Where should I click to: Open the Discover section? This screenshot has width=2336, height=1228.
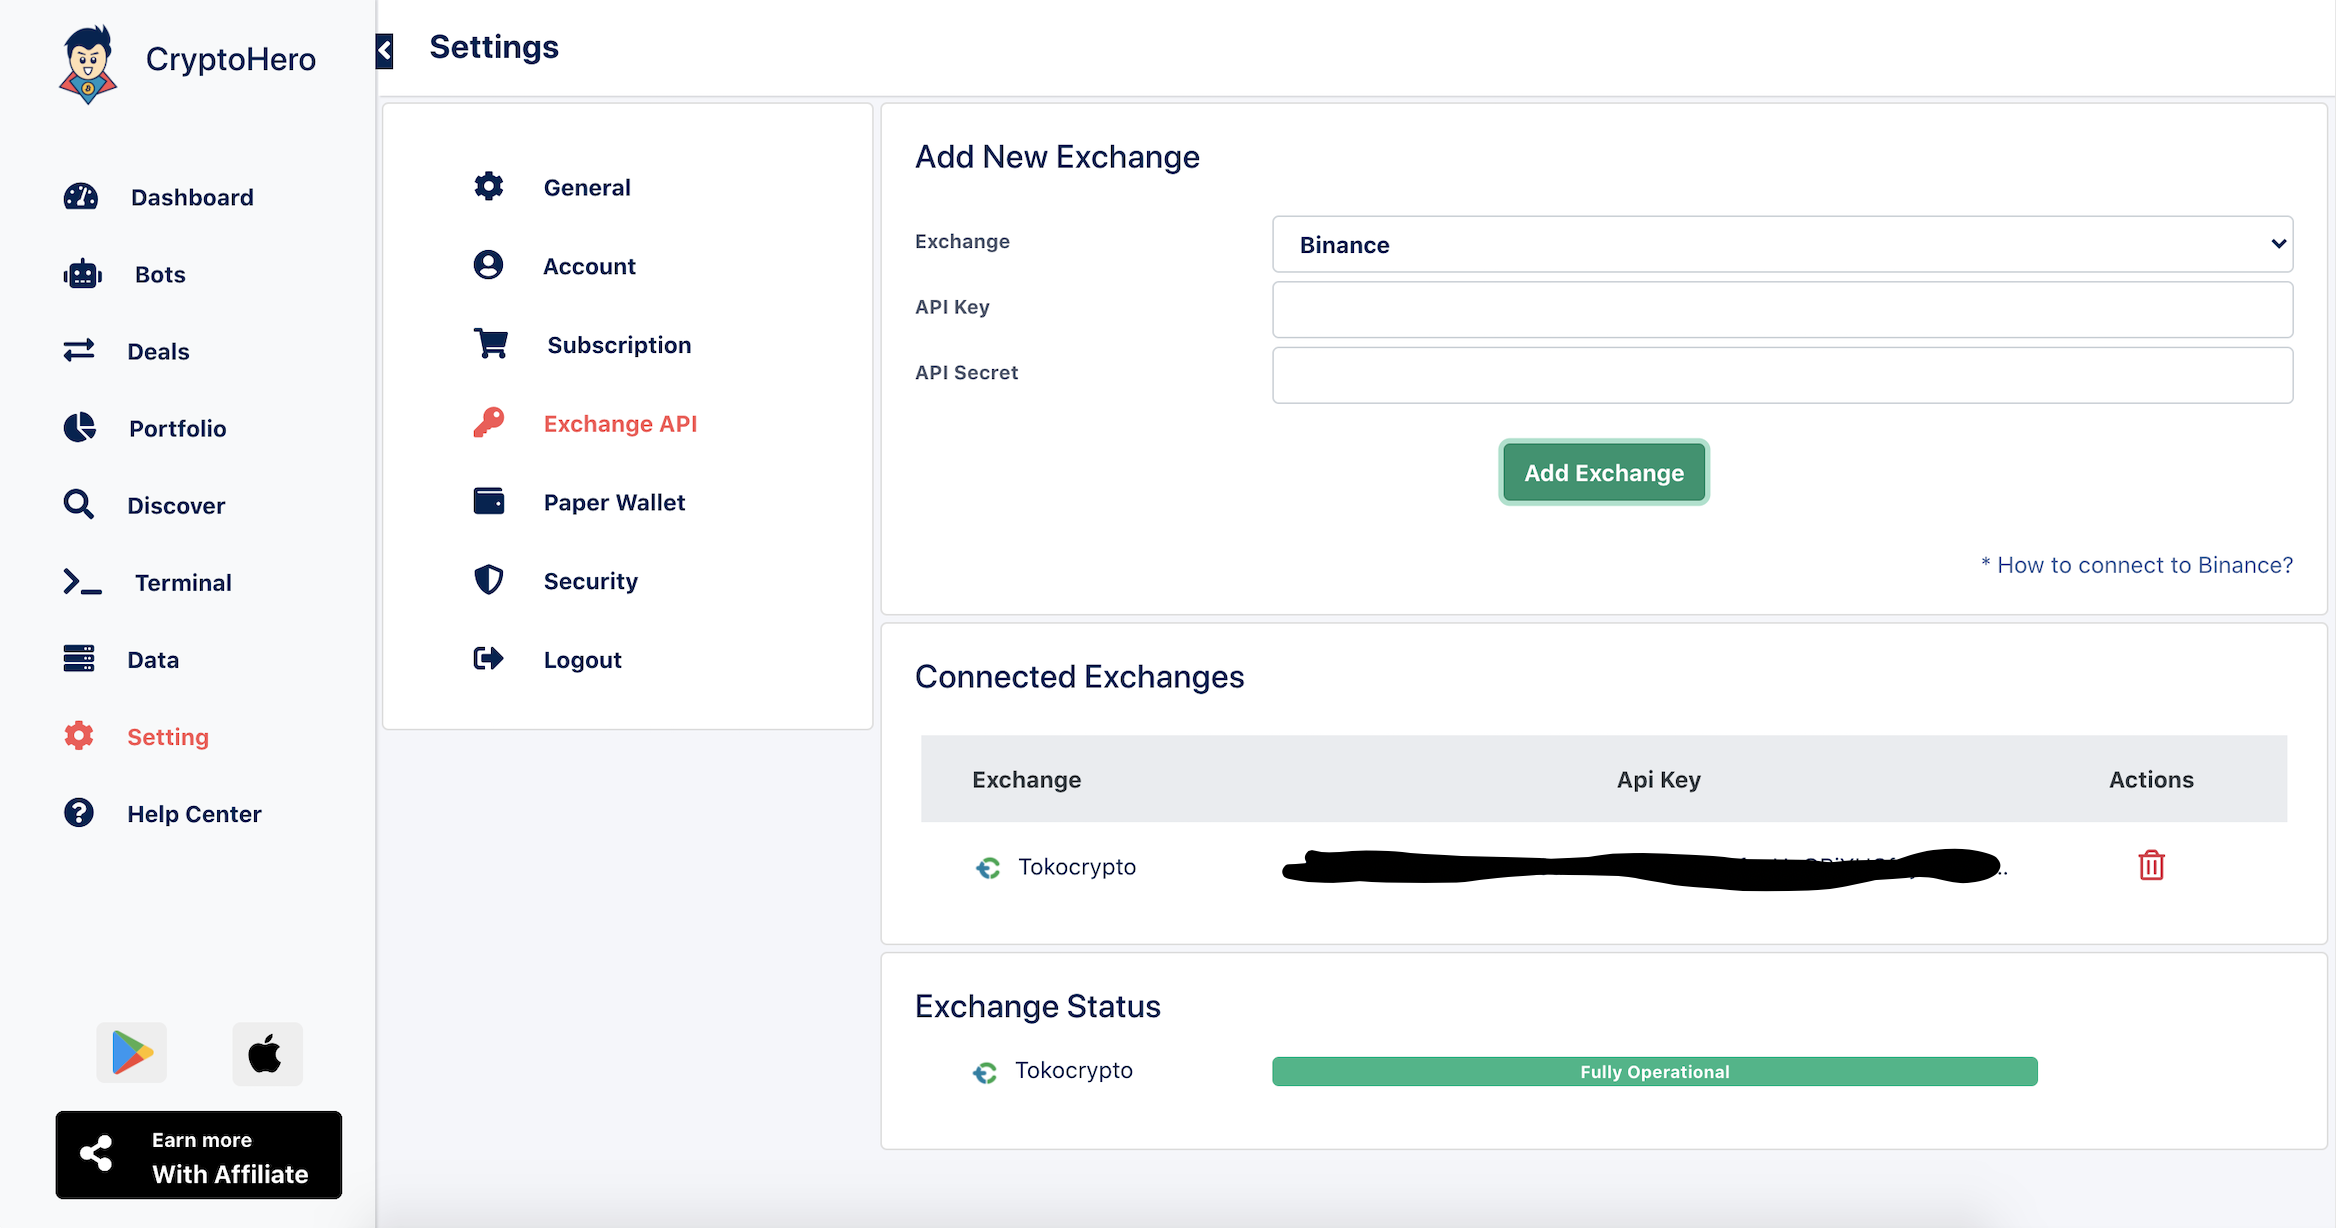coord(176,505)
